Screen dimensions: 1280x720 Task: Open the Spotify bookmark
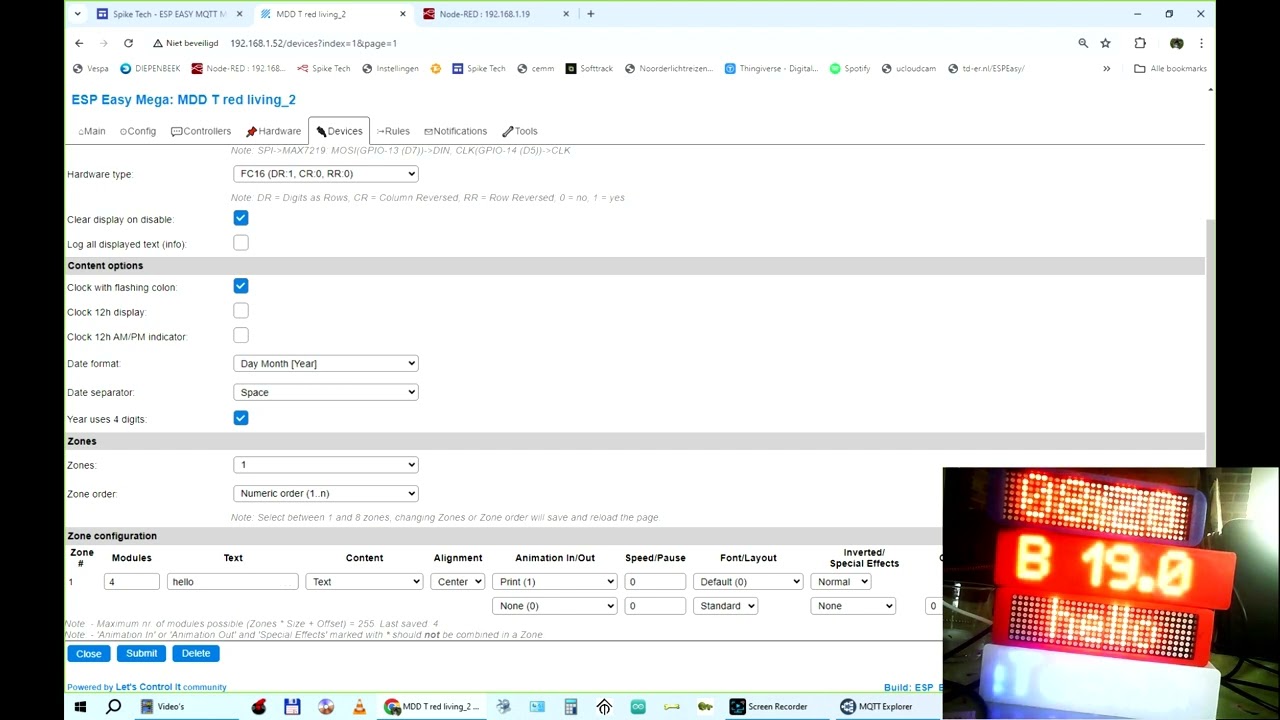tap(850, 68)
